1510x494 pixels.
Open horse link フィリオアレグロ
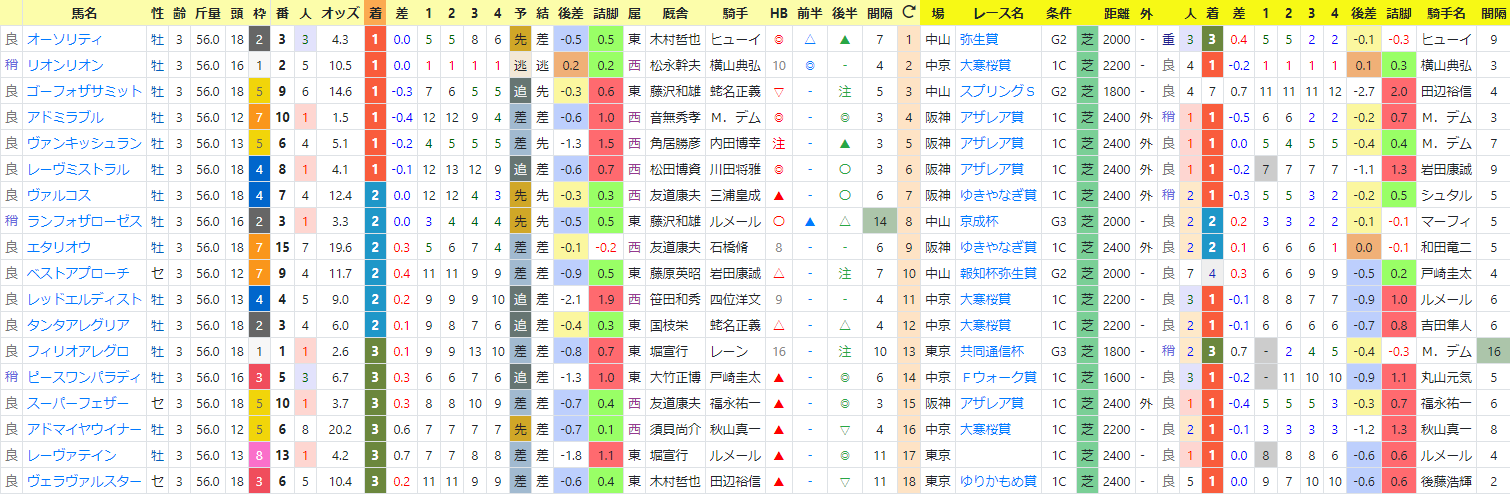[x=78, y=351]
